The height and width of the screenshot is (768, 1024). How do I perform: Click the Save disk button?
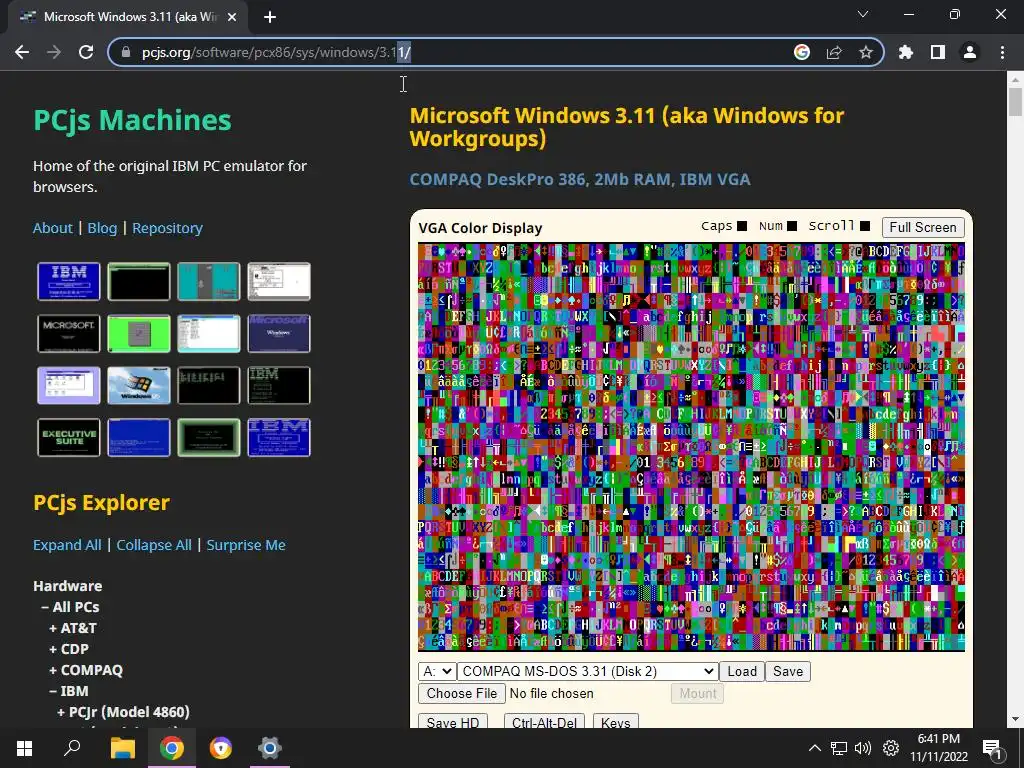(x=788, y=671)
